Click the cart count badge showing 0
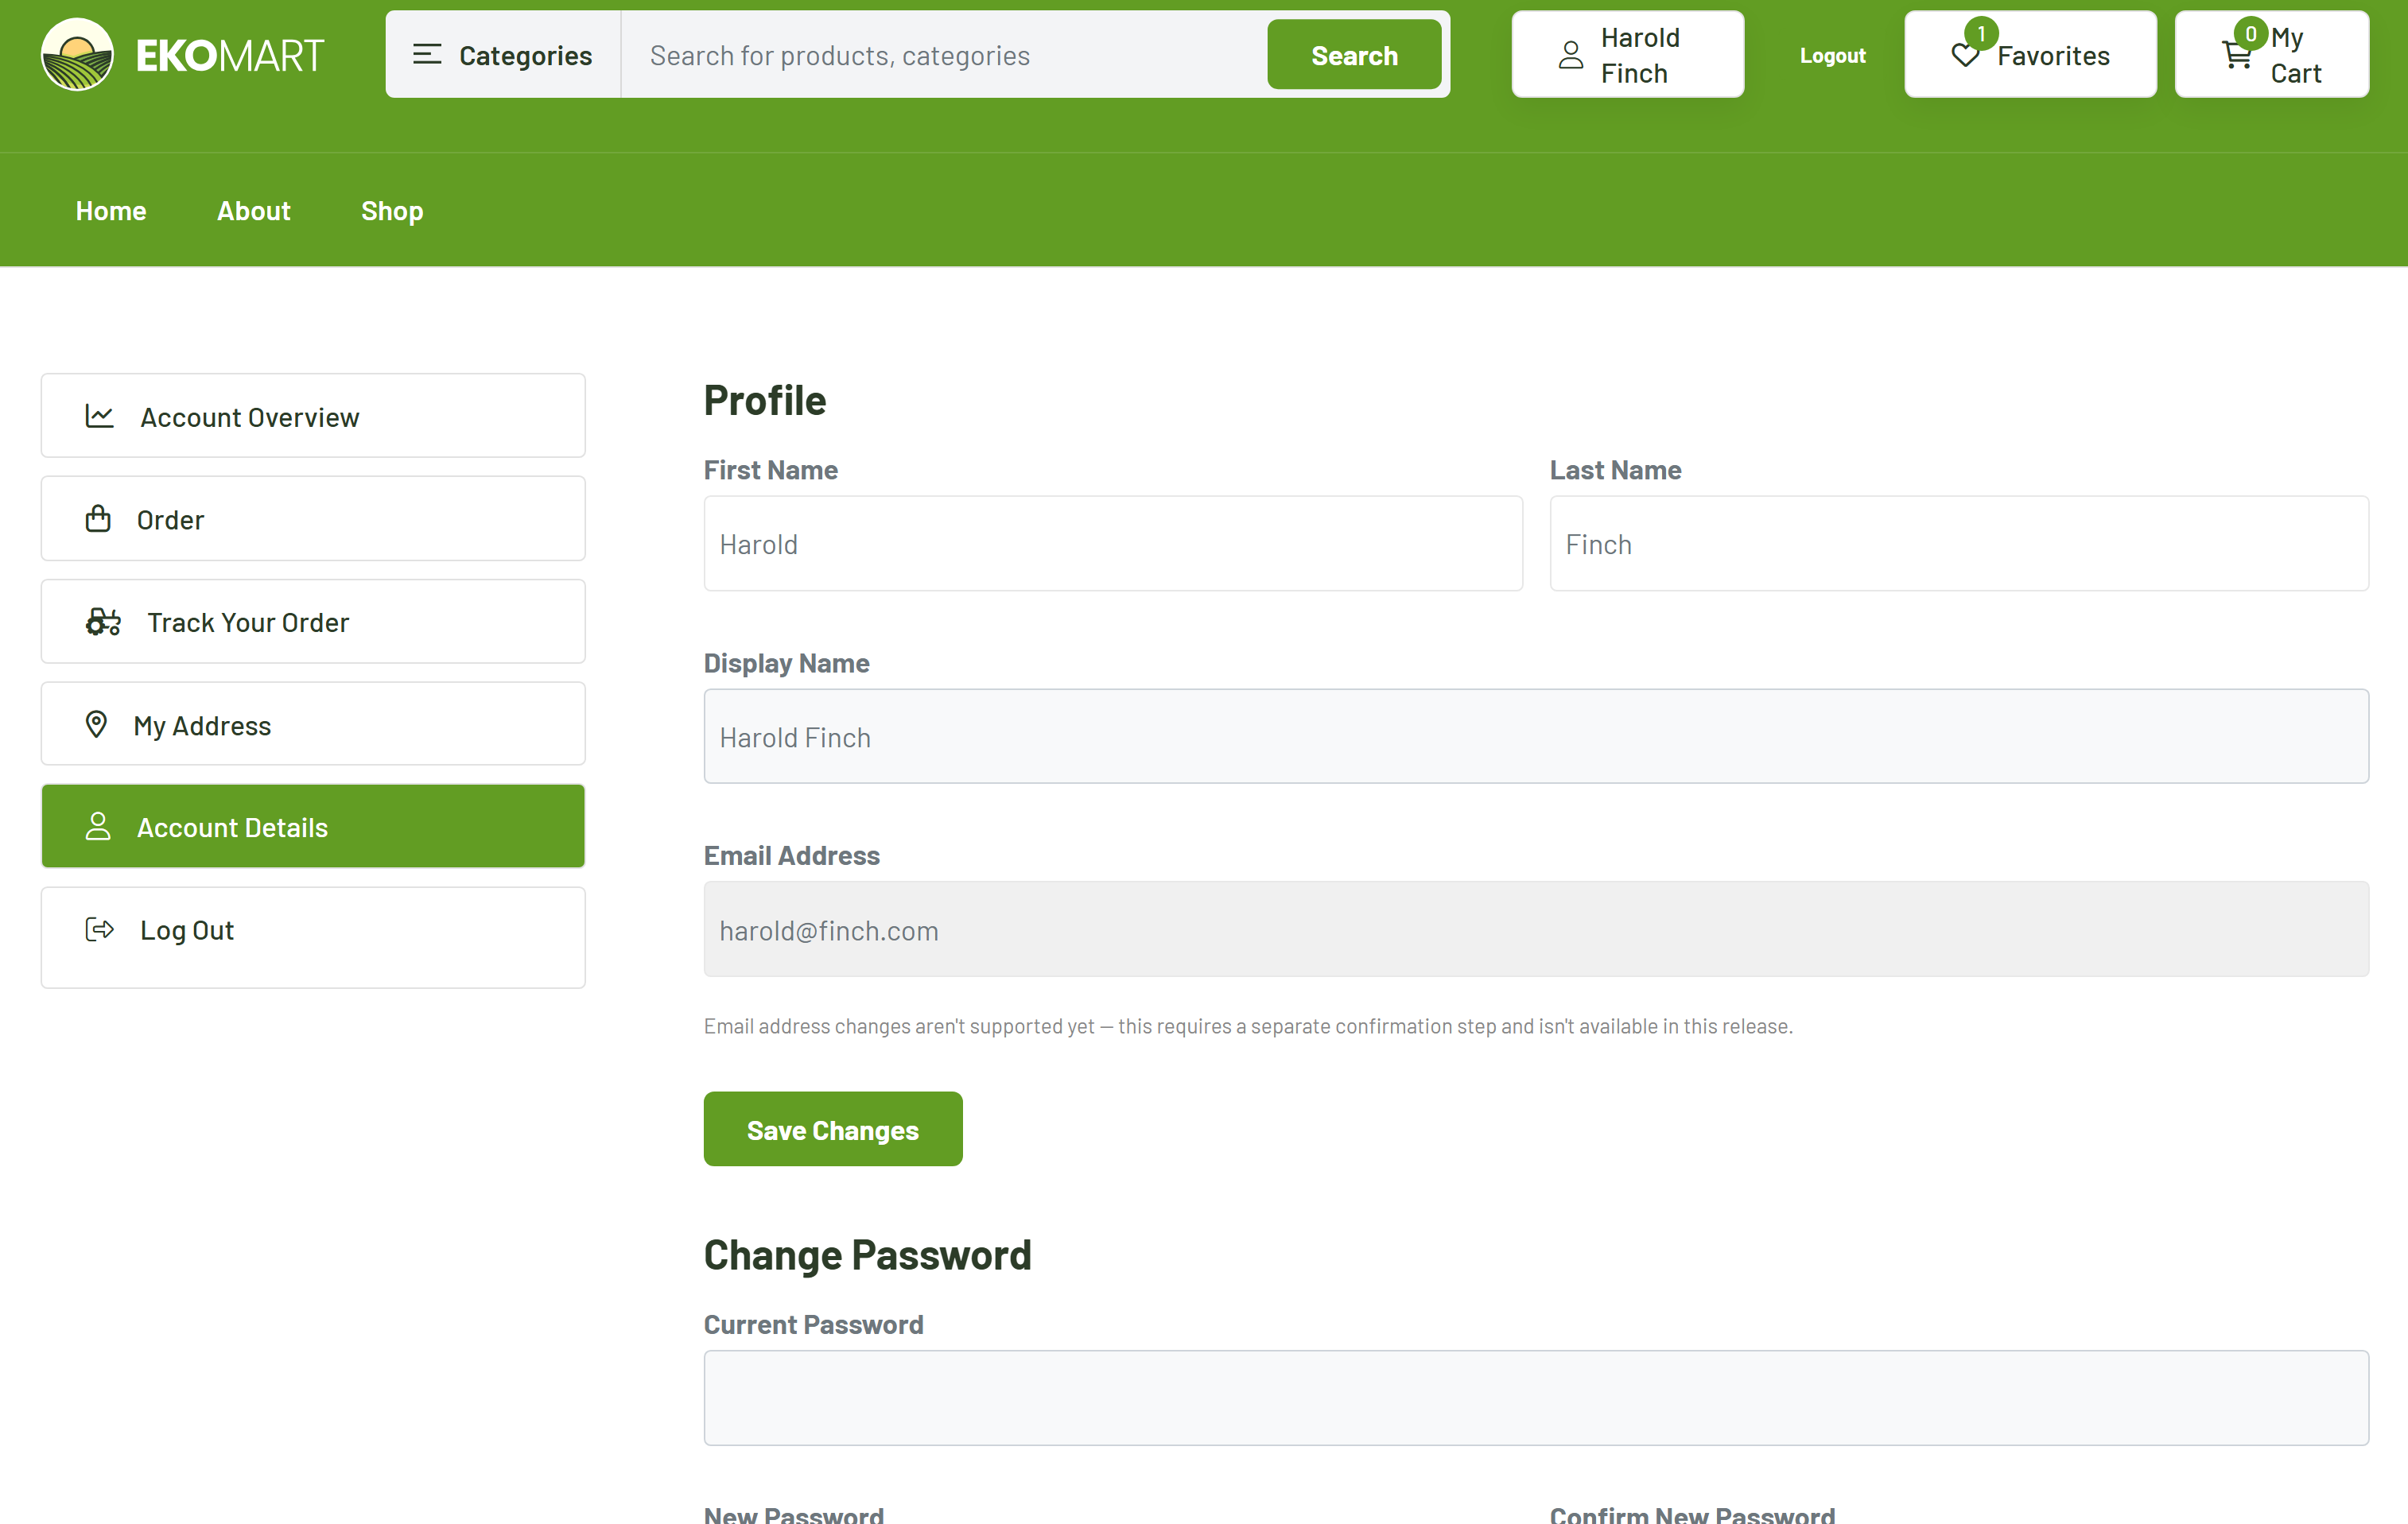The image size is (2408, 1524). pyautogui.click(x=2251, y=34)
